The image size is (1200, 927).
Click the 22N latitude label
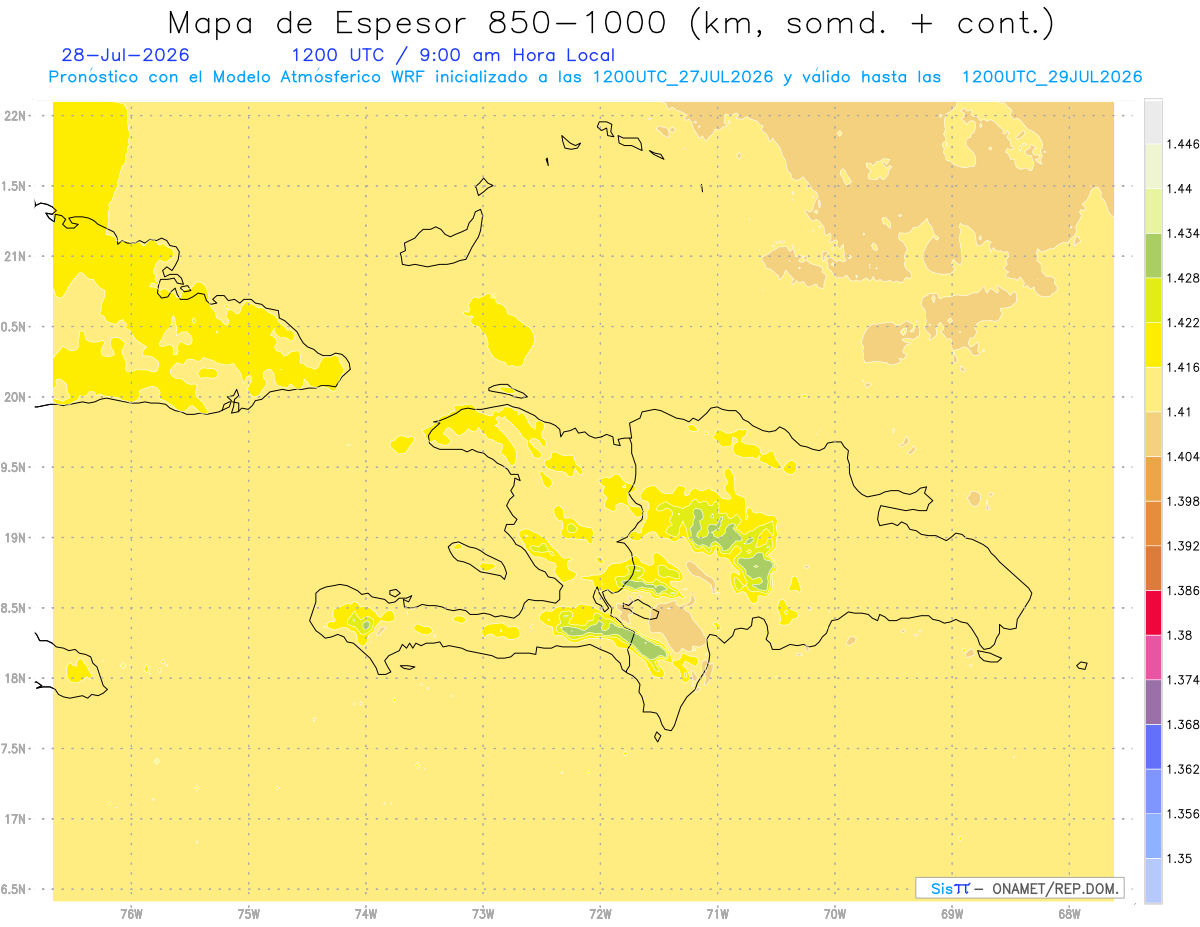[17, 115]
